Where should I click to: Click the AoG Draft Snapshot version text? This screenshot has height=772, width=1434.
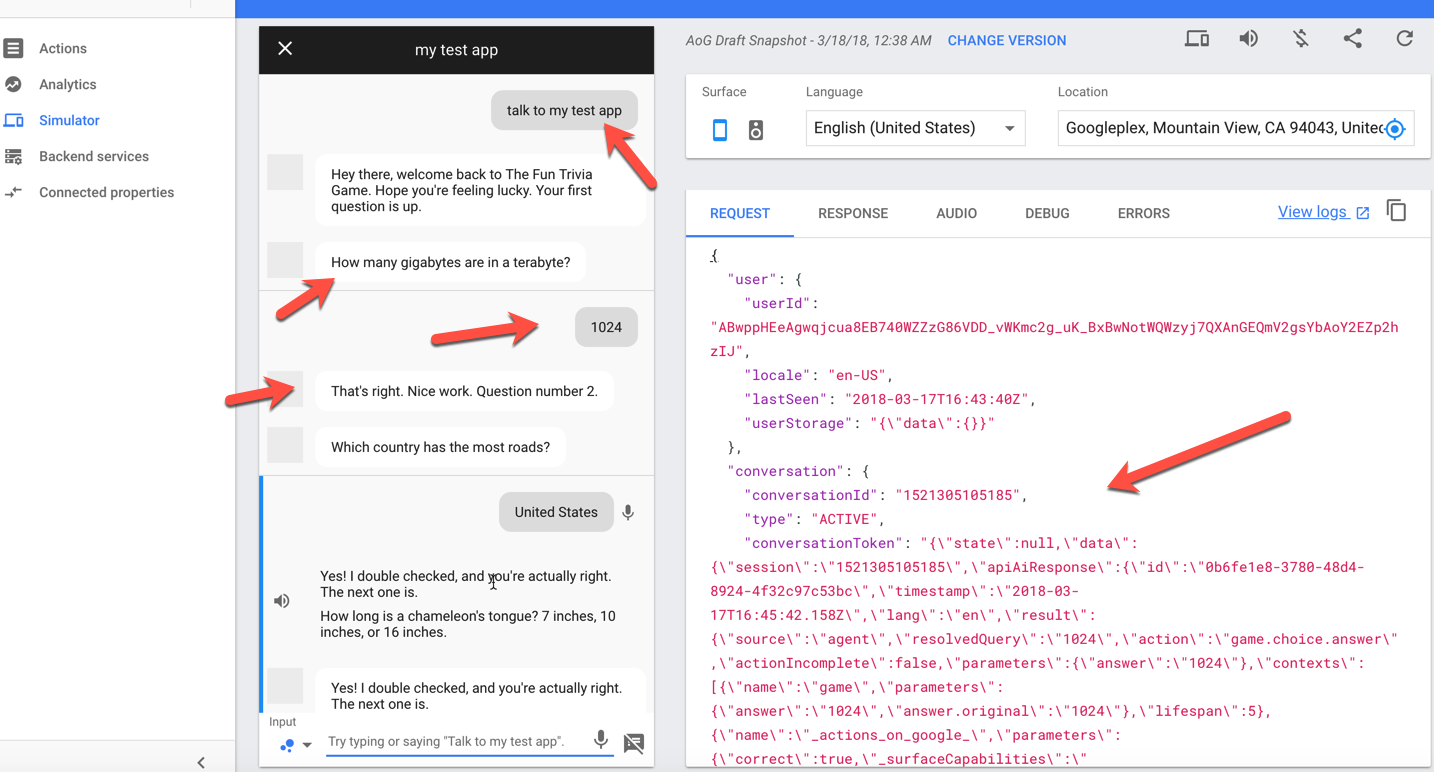point(808,41)
